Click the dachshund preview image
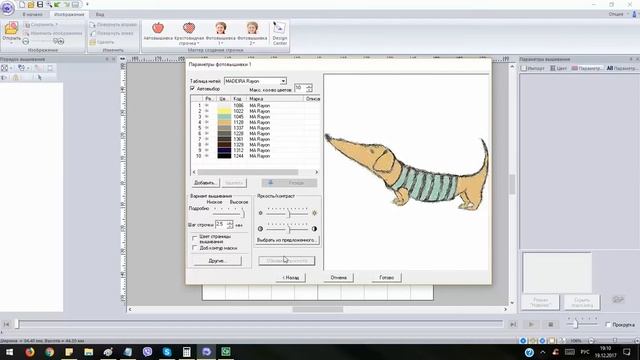The width and height of the screenshot is (640, 360). pos(407,173)
